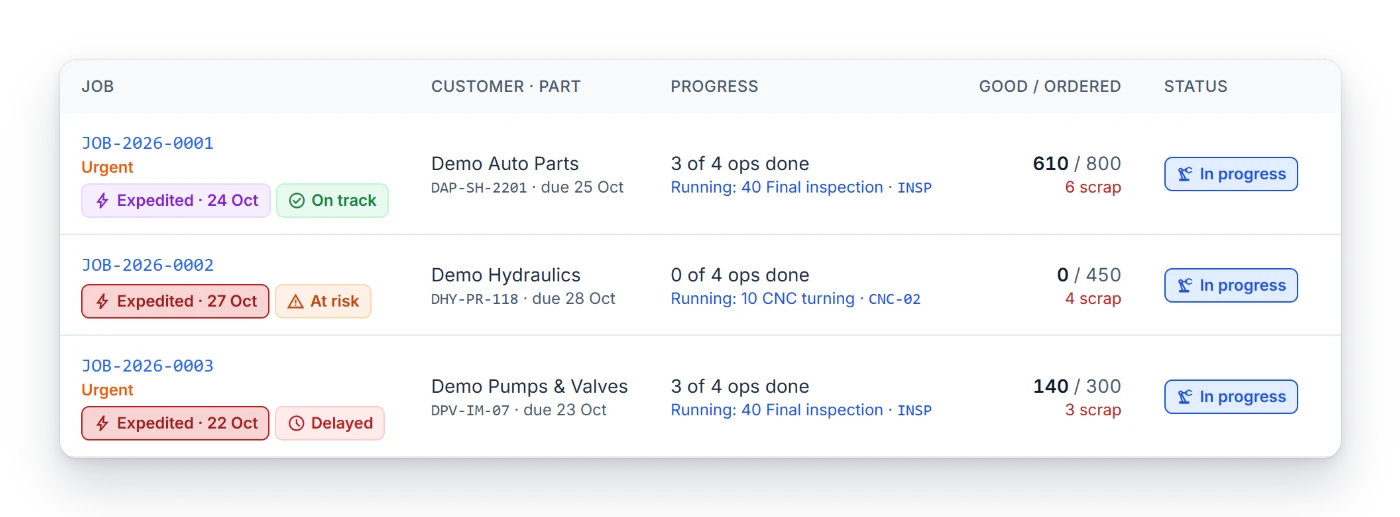The height and width of the screenshot is (517, 1400).
Task: Click quantity 140 / 300
Action: coord(1077,386)
